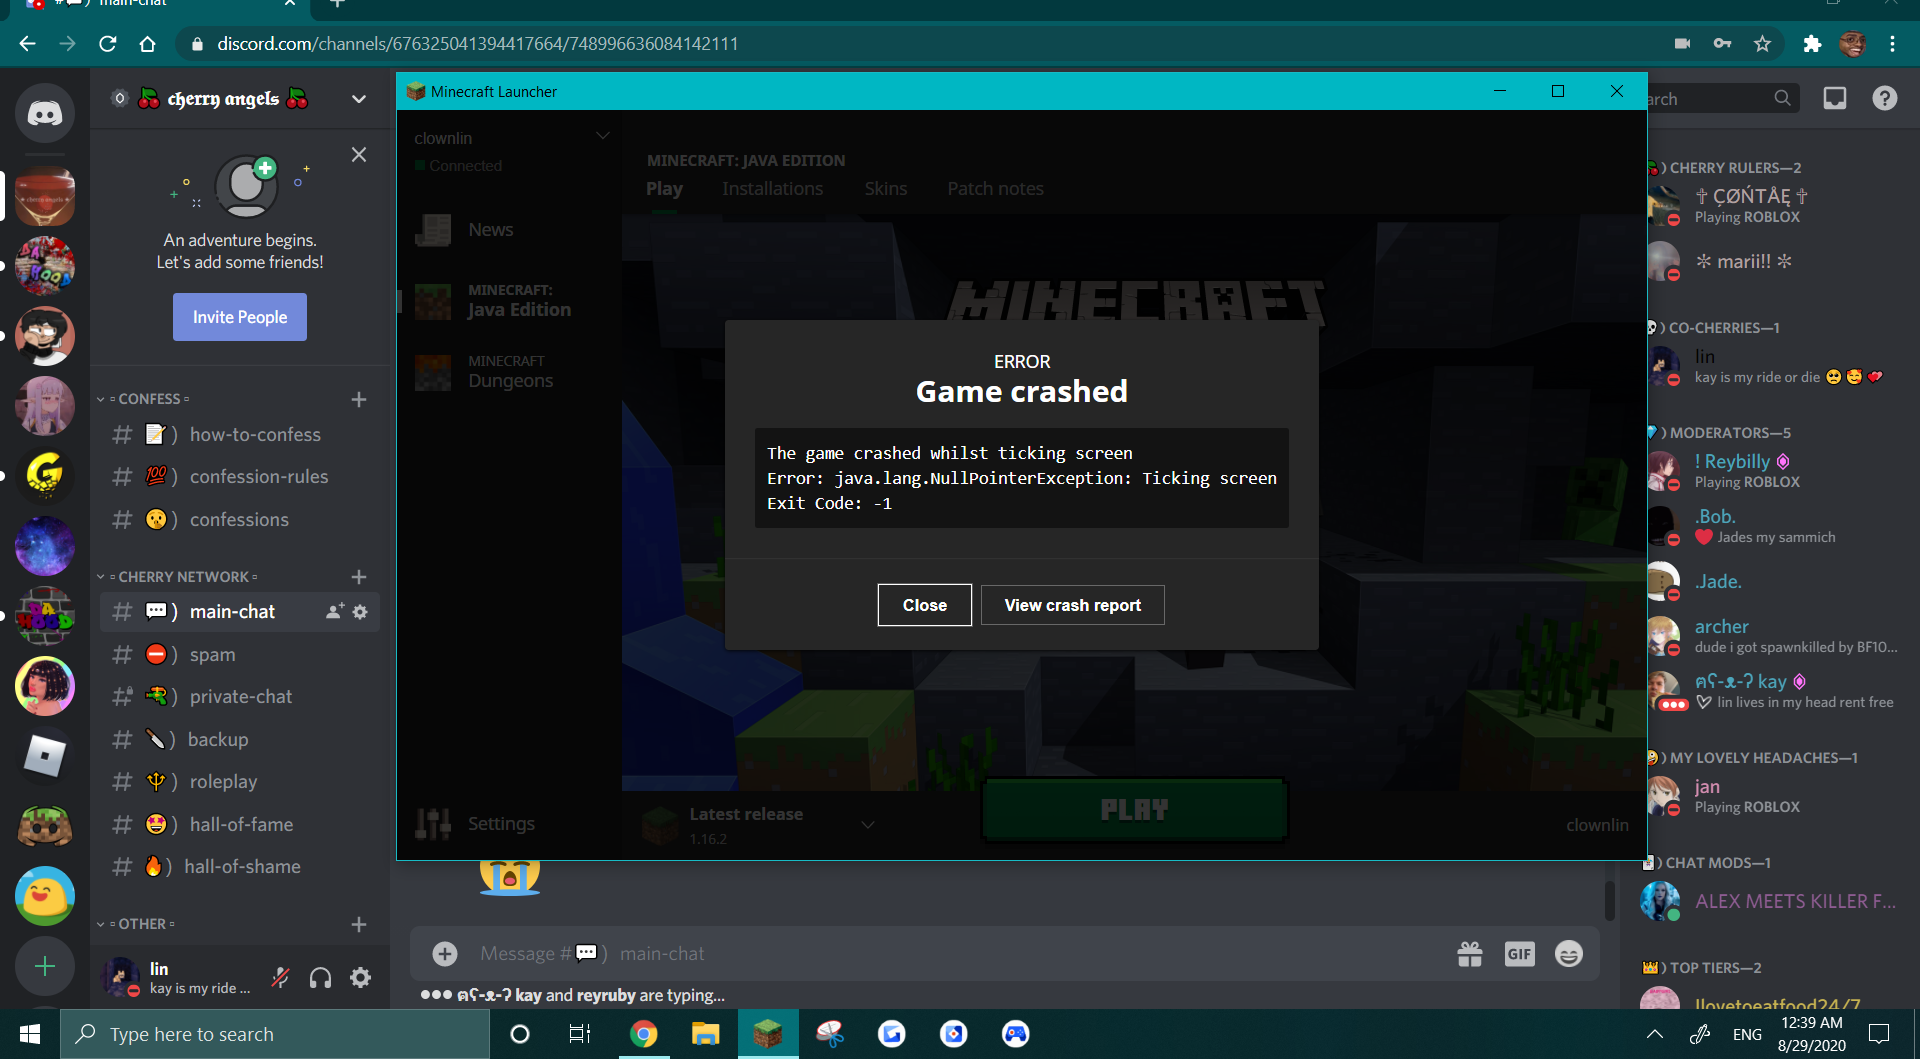Bookmark this page with the star
The width and height of the screenshot is (1920, 1059).
pos(1762,44)
